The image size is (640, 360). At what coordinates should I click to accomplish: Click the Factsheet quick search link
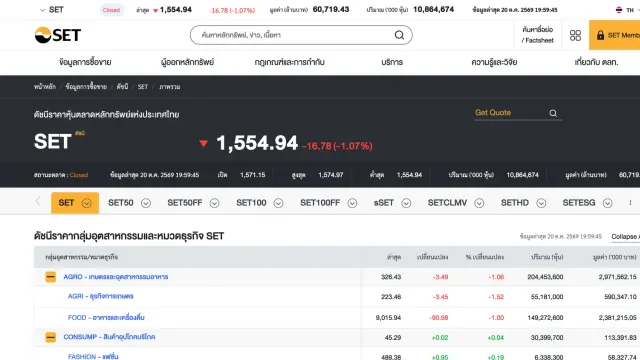538,35
